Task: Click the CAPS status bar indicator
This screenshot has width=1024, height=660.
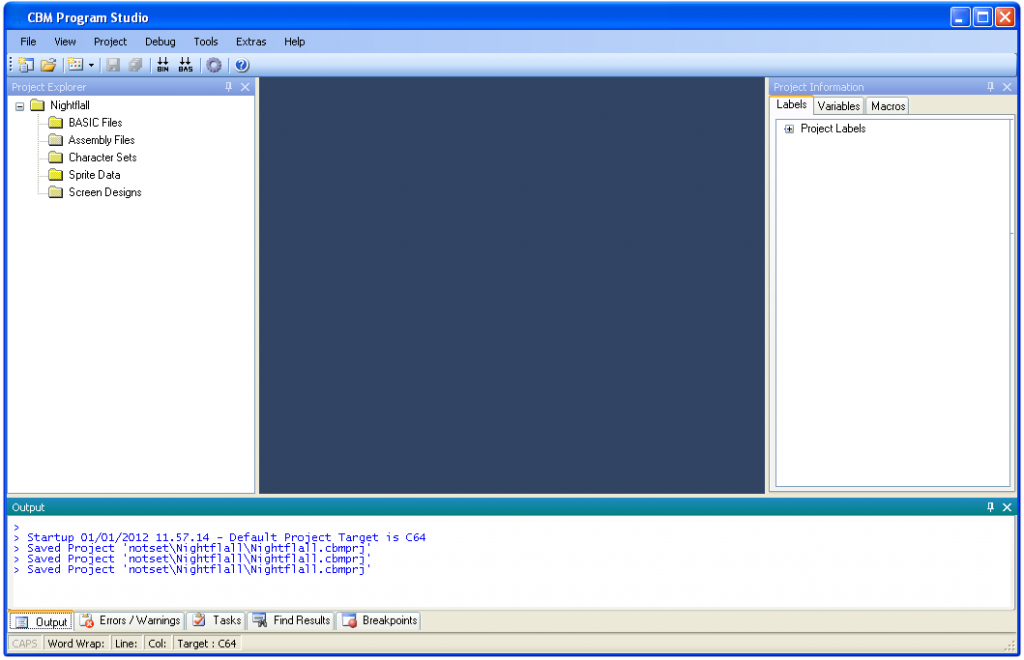Action: [25, 644]
